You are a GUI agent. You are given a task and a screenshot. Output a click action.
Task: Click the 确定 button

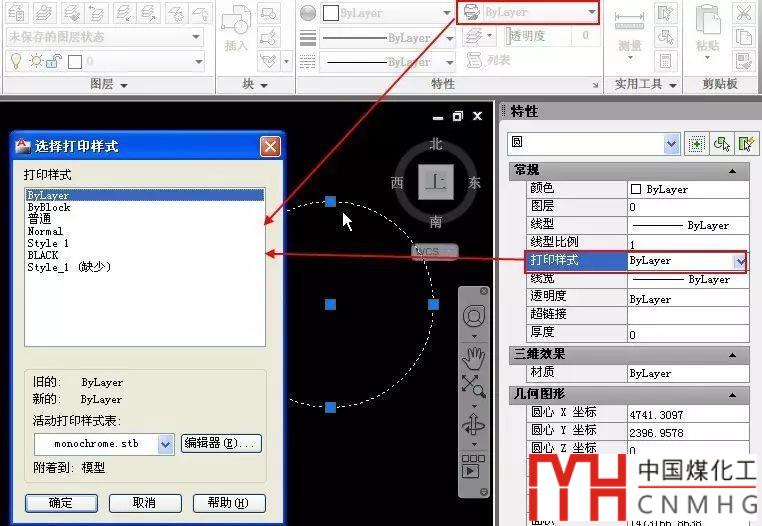point(60,503)
